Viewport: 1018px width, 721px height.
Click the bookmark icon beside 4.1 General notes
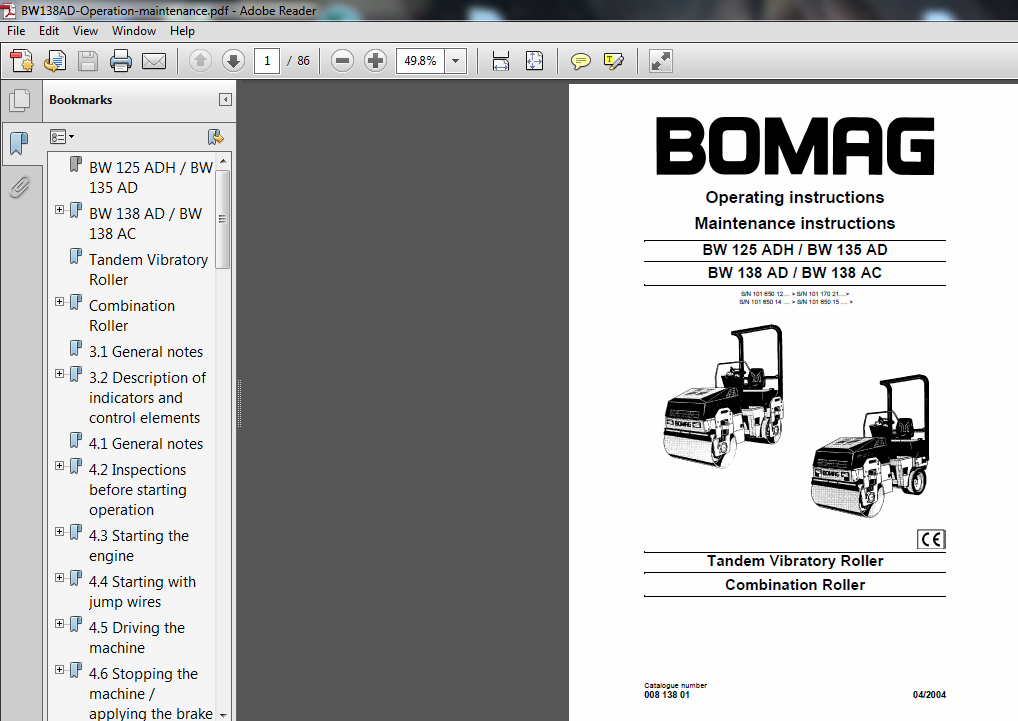[x=76, y=441]
